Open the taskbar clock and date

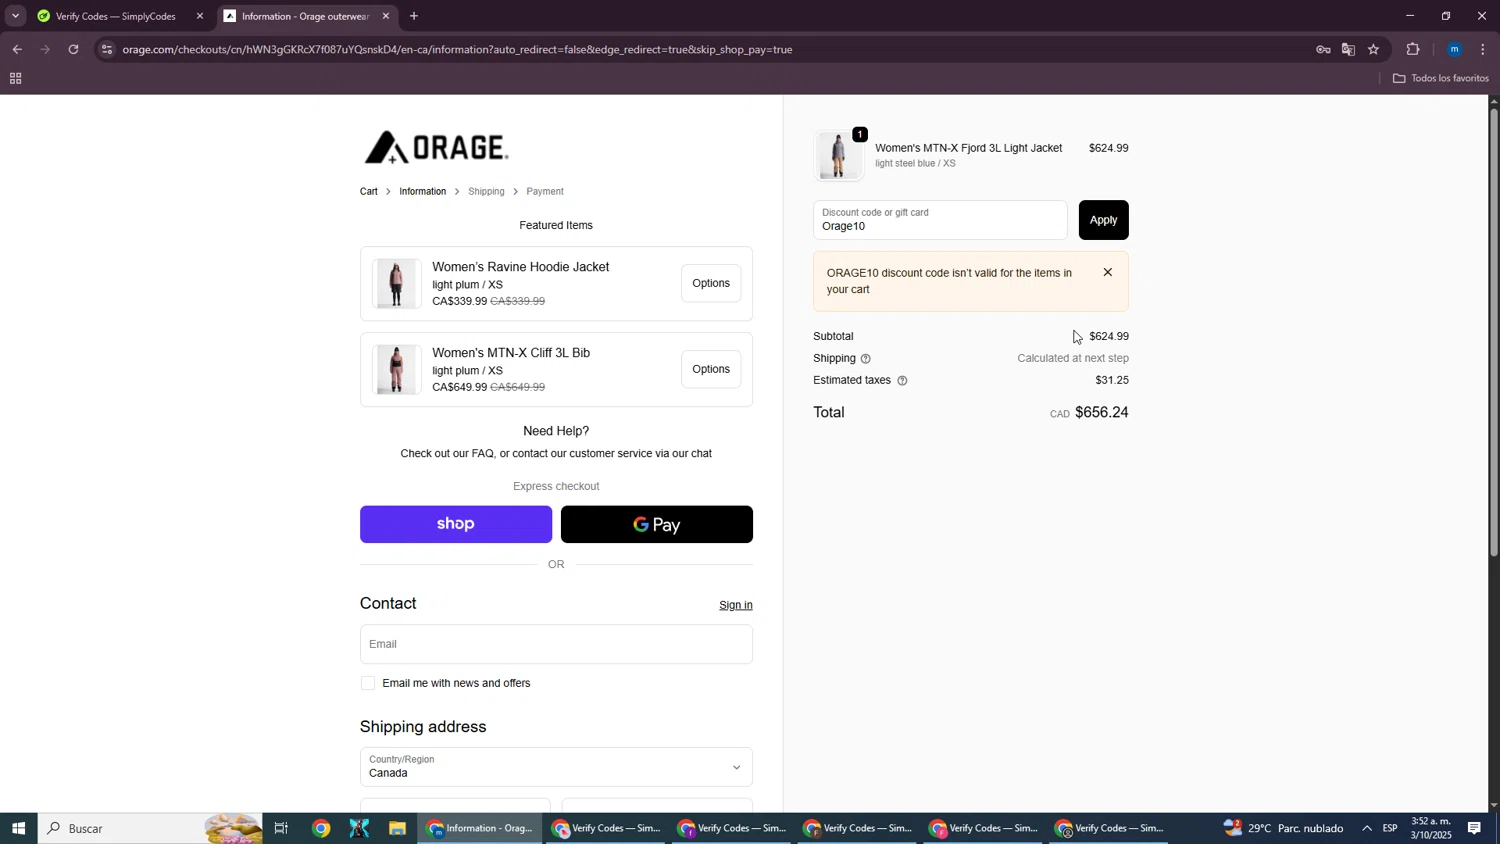(1431, 828)
